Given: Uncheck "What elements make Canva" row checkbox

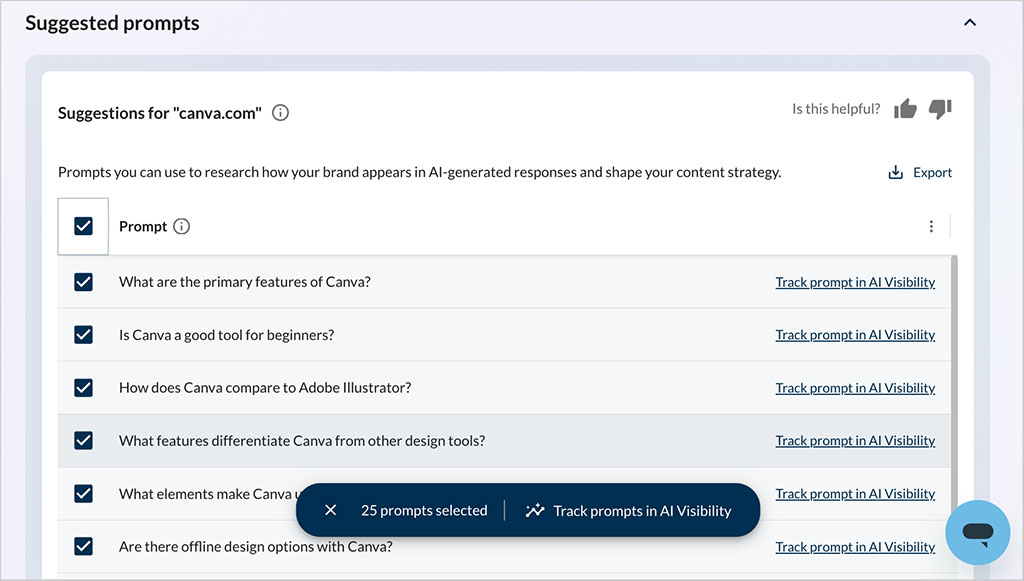Looking at the screenshot, I should coord(83,494).
